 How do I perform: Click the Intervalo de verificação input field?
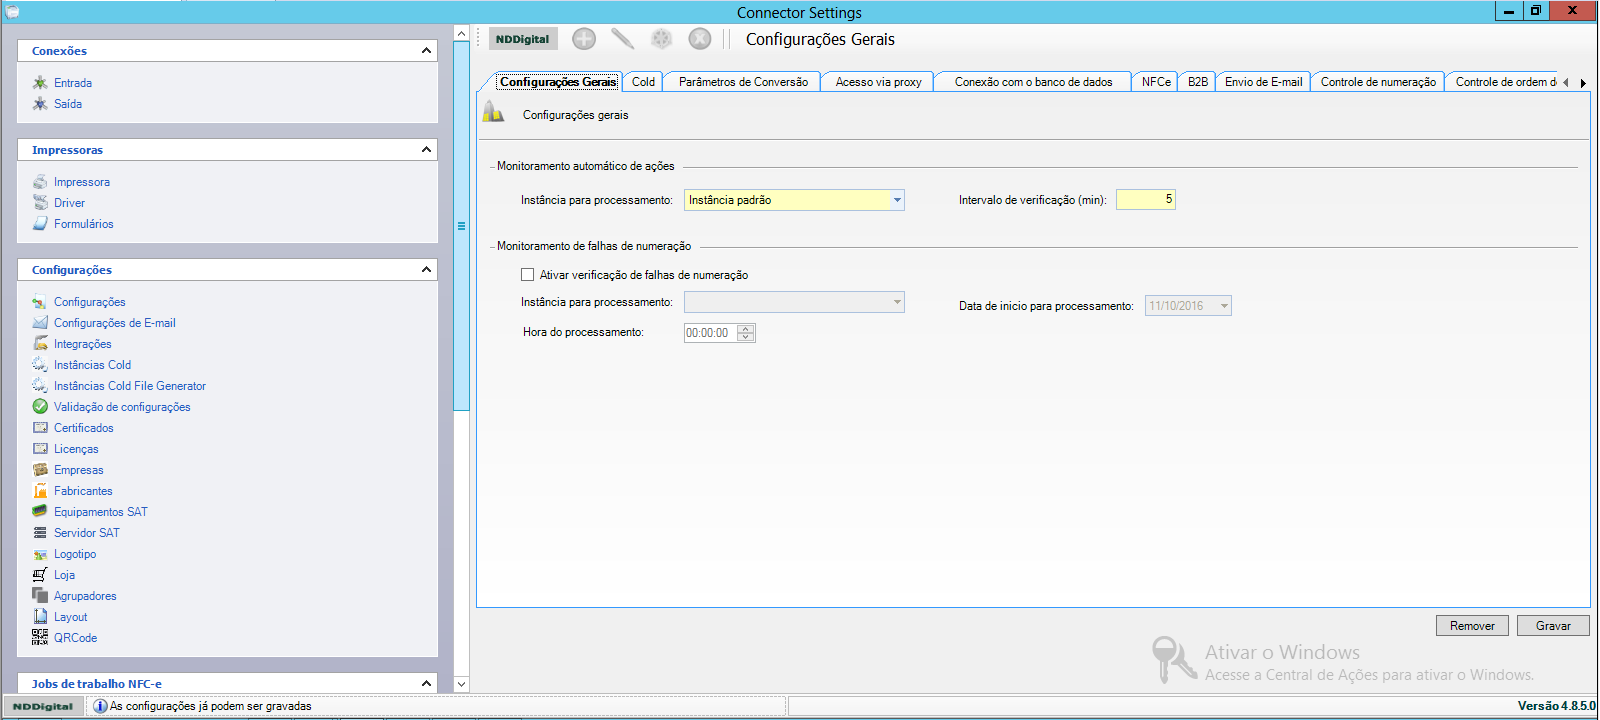click(1145, 200)
